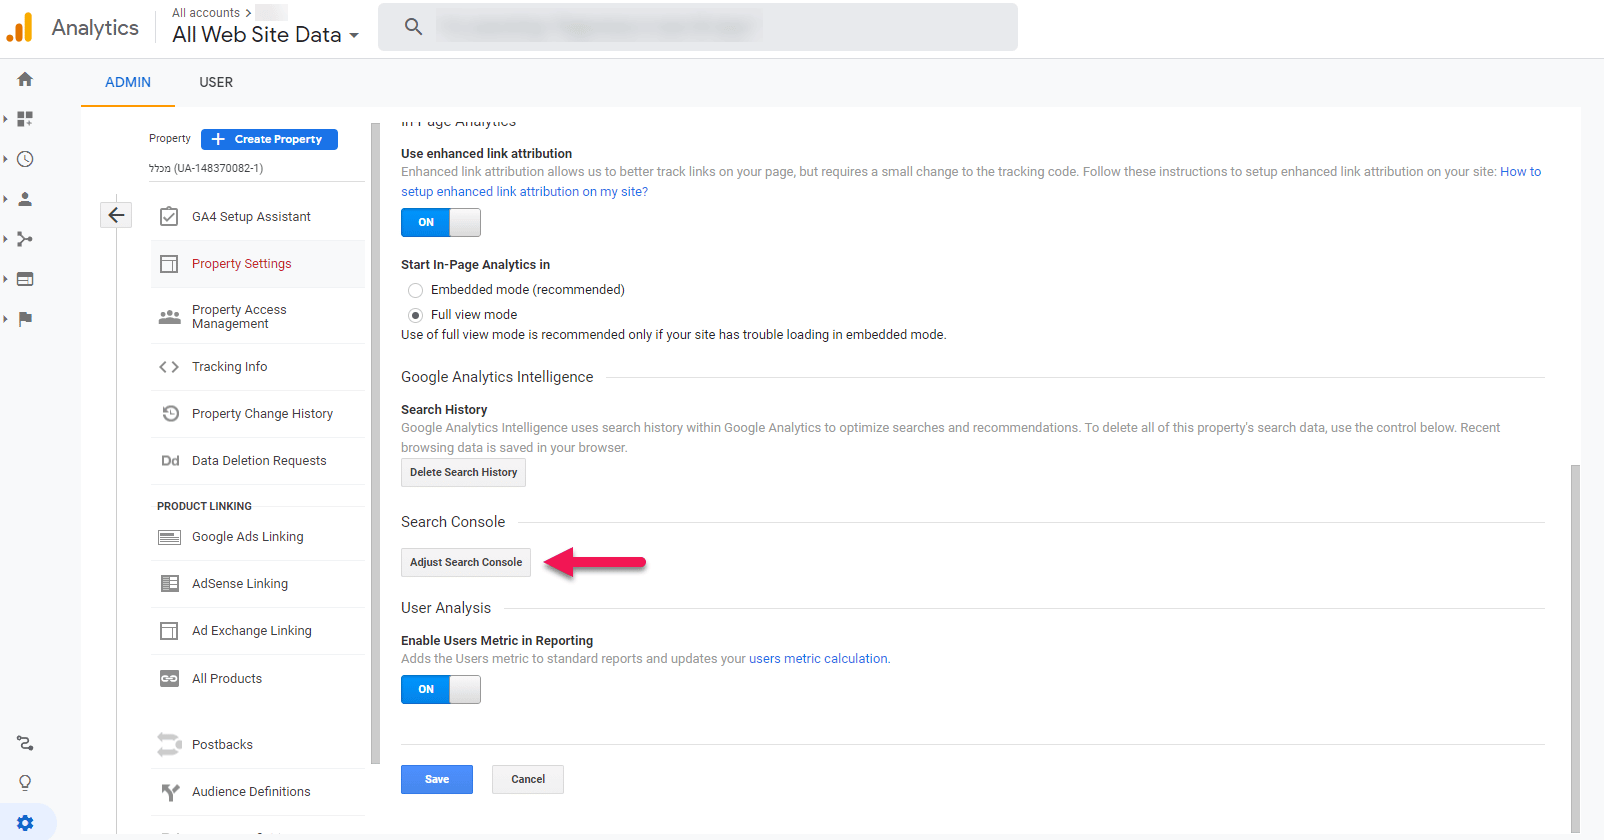The width and height of the screenshot is (1604, 840).
Task: Open Audience Definitions menu item
Action: click(257, 792)
